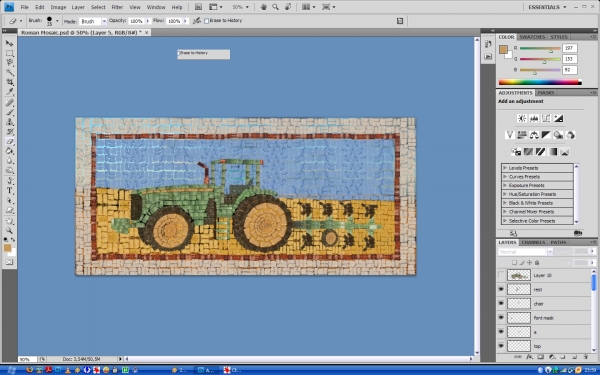
Task: Click the delete layer trash icon
Action: [586, 357]
